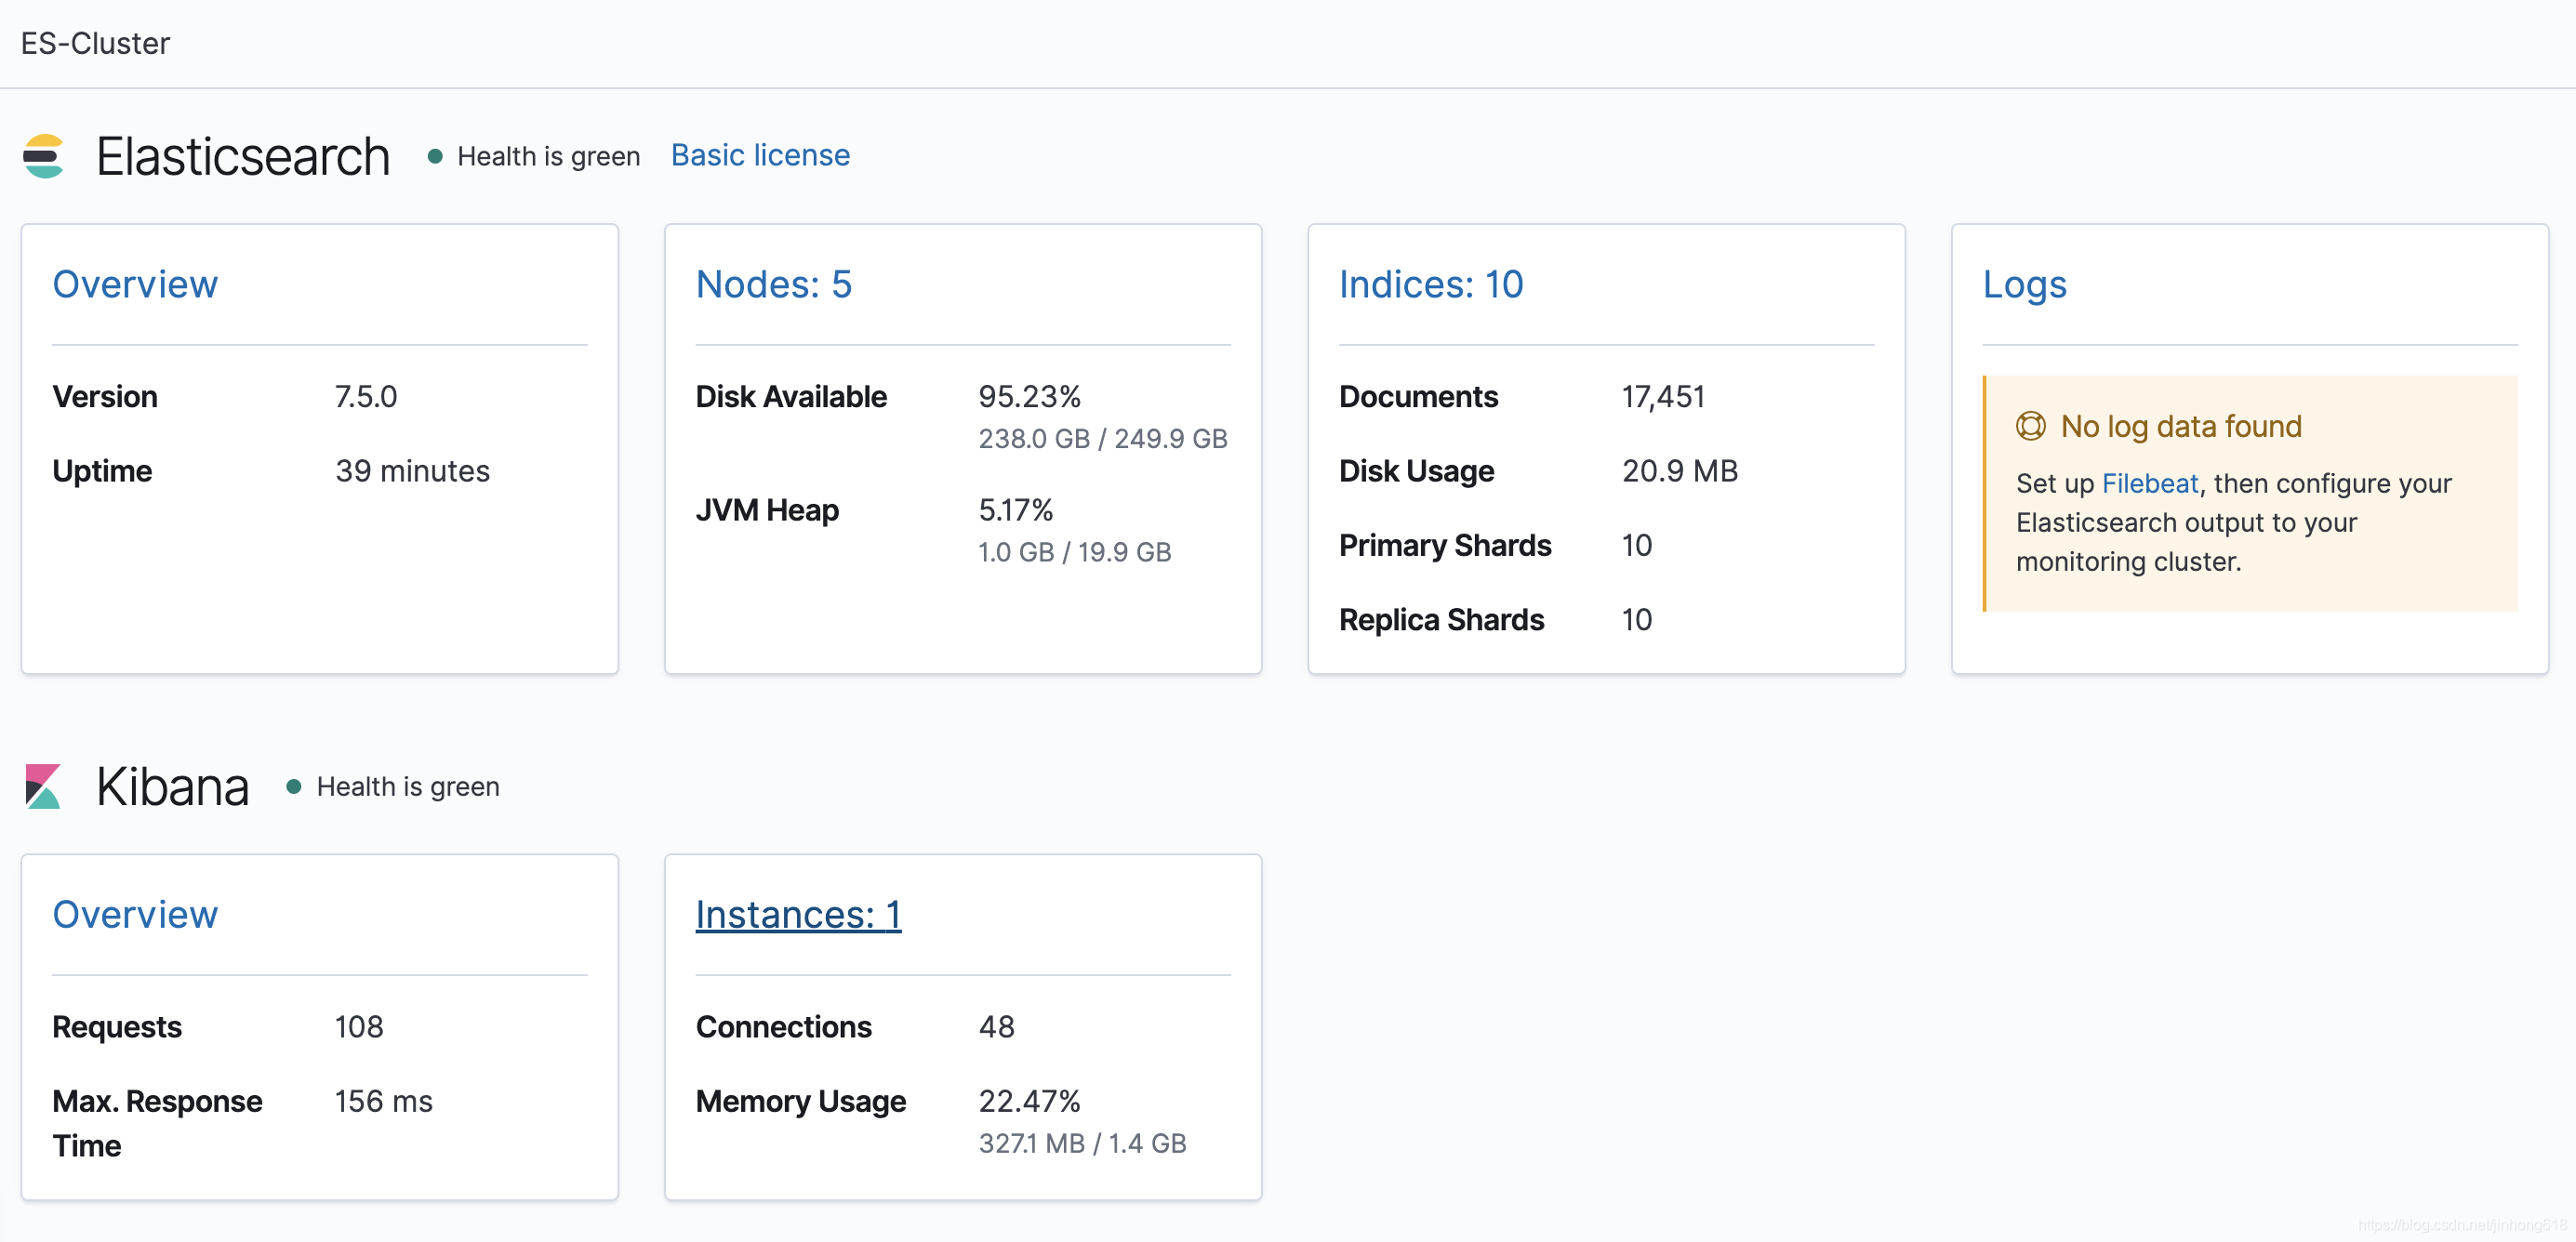Click the Kibana section heading
Viewport: 2576px width, 1242px height.
pos(172,786)
